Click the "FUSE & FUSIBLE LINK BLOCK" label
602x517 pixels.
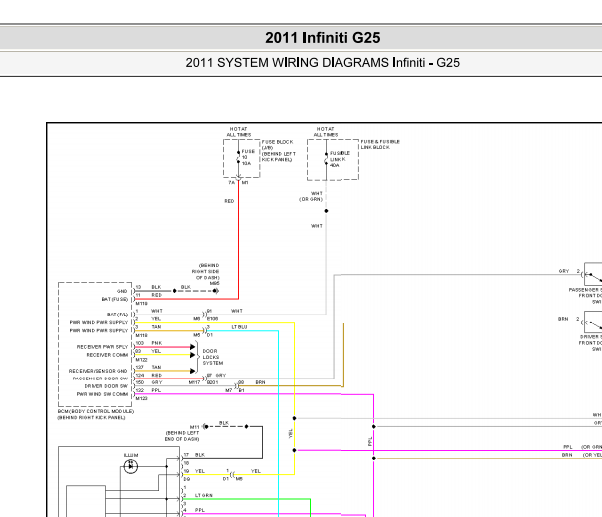pos(380,144)
